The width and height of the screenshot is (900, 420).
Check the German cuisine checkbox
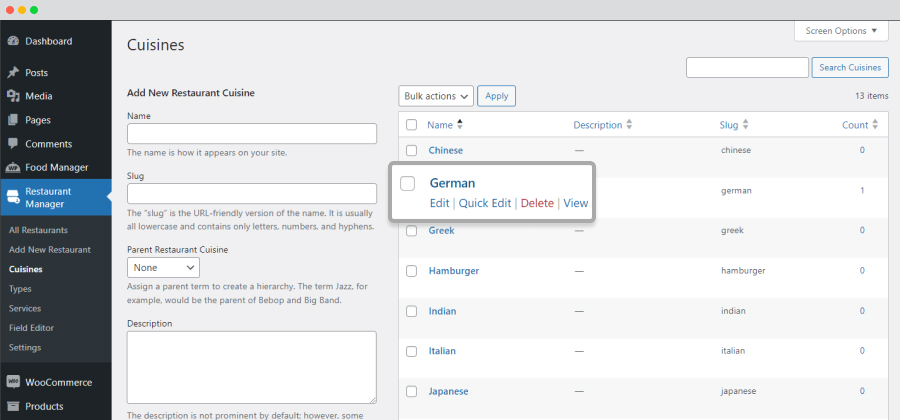(x=408, y=184)
